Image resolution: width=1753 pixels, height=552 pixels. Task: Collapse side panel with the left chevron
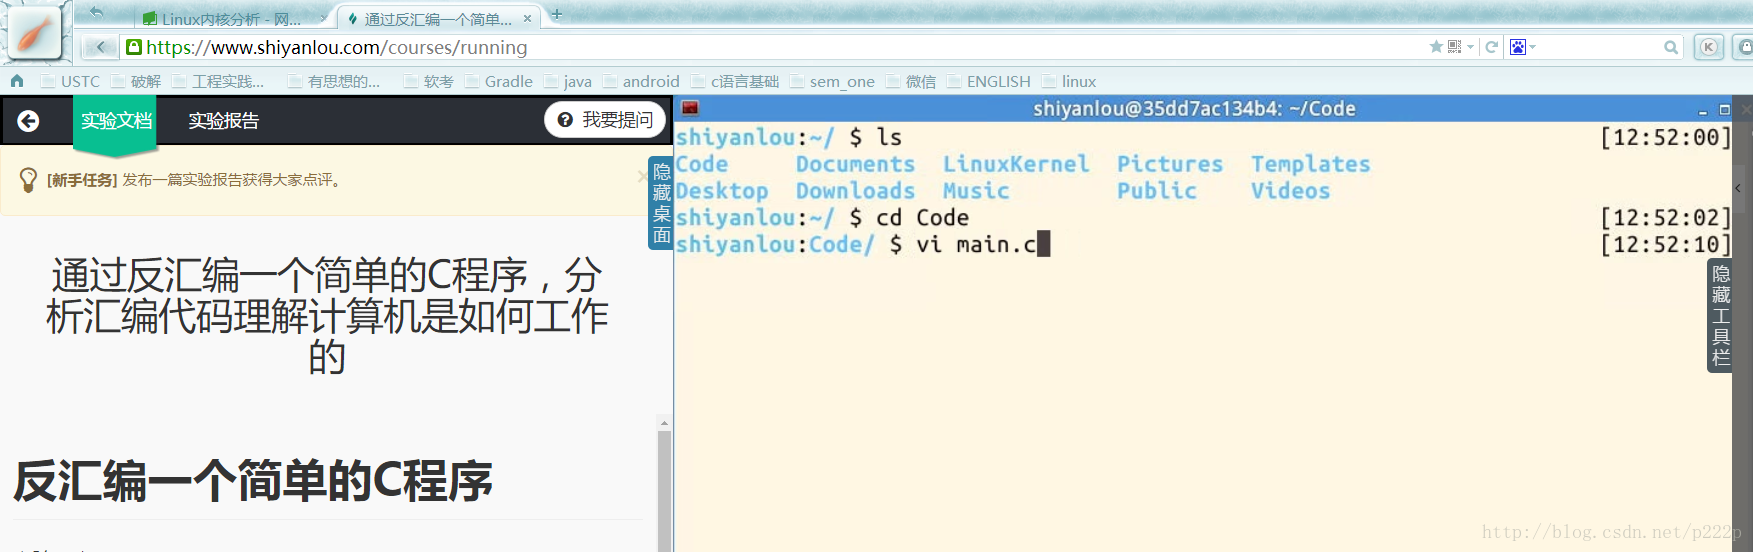tap(1738, 188)
